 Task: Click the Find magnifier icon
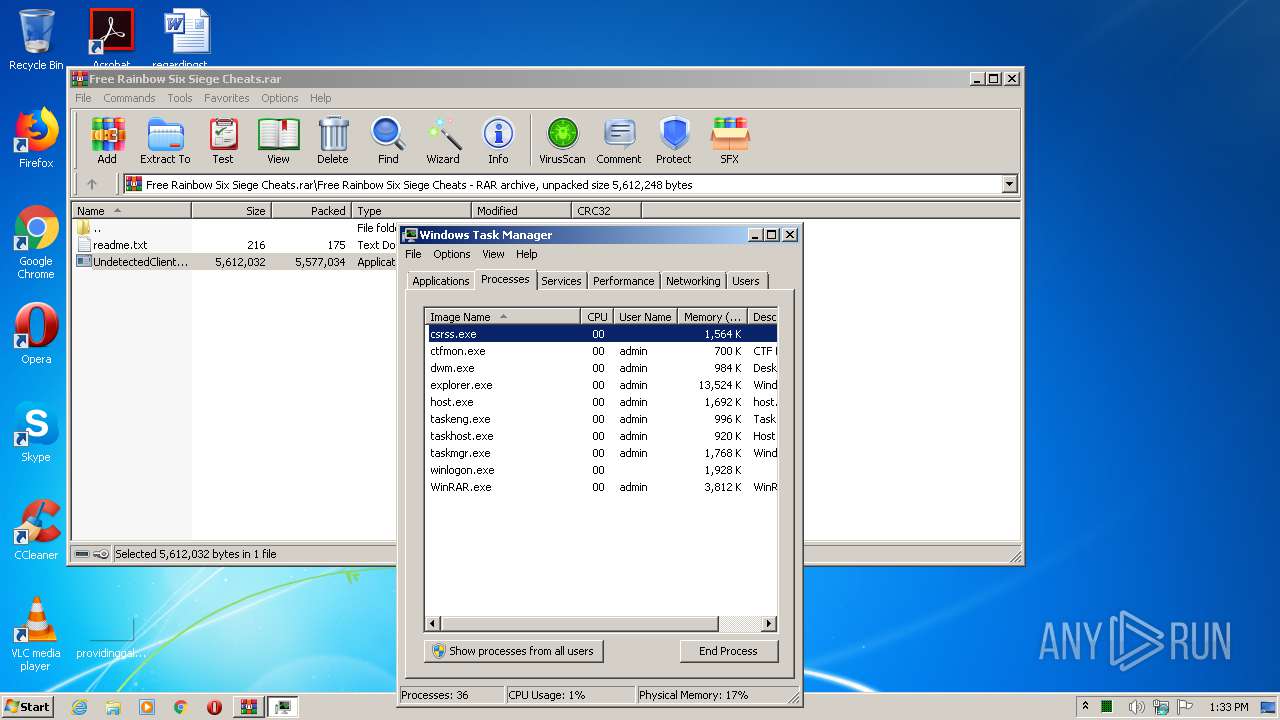tap(388, 140)
